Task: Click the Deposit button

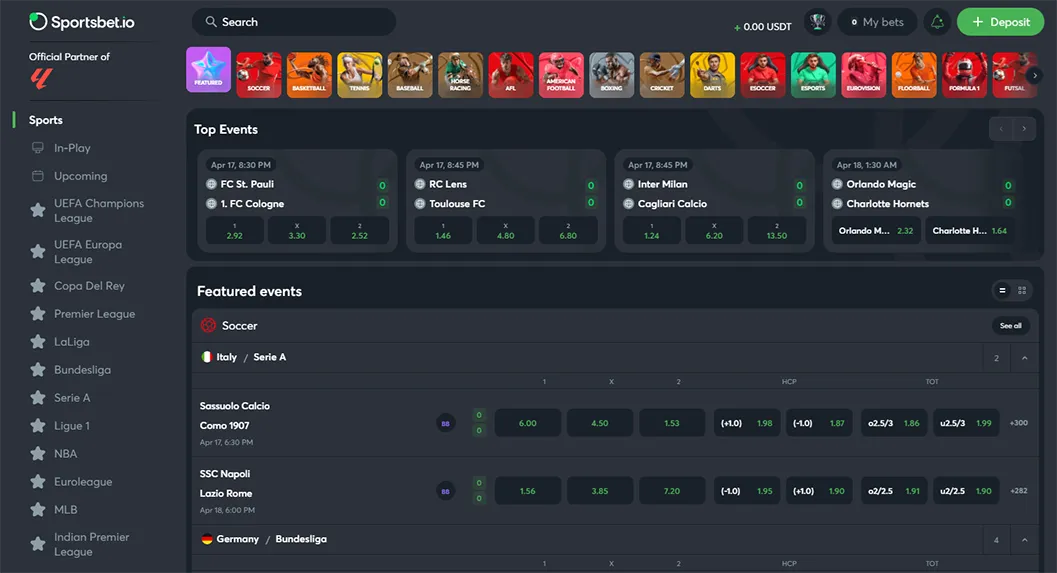Action: [1000, 22]
